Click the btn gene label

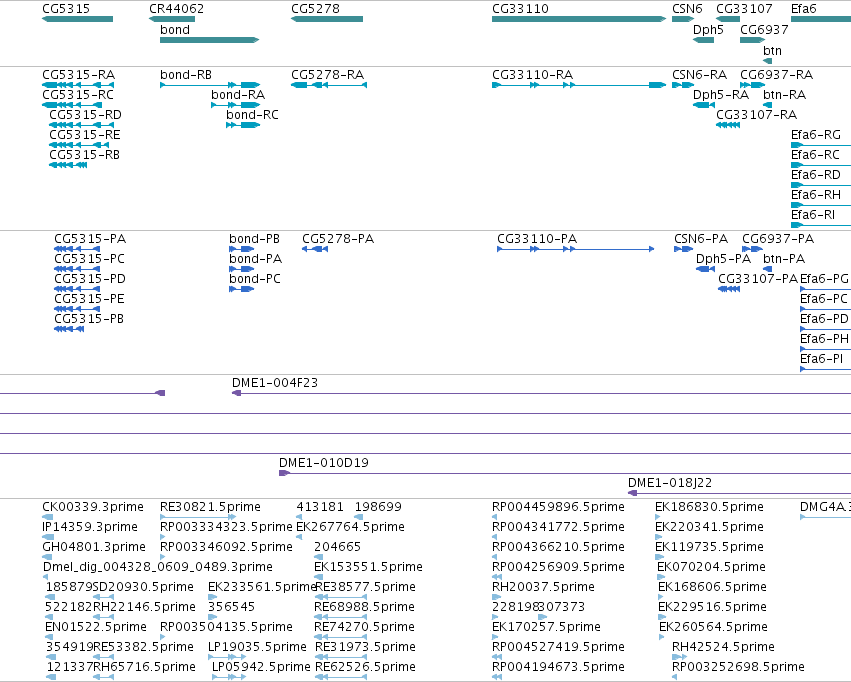pyautogui.click(x=772, y=50)
